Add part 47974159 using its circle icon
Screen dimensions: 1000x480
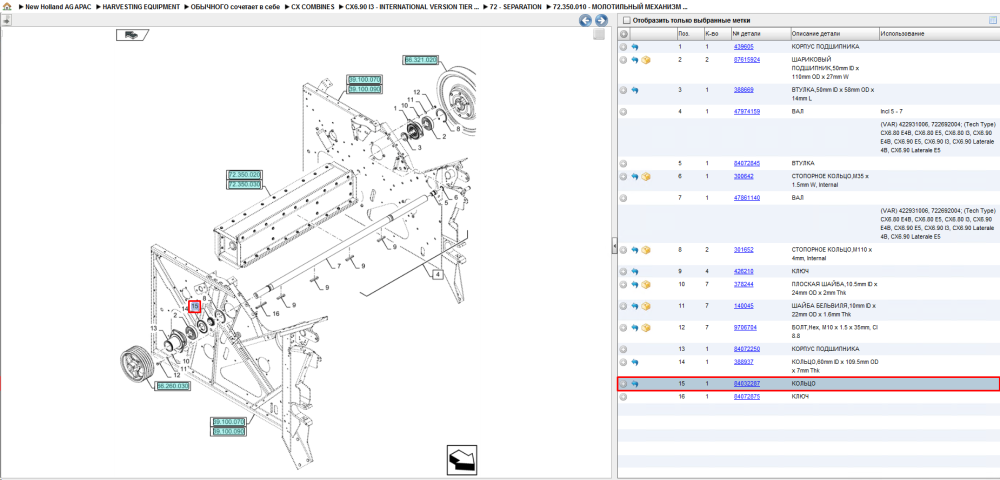coord(624,112)
